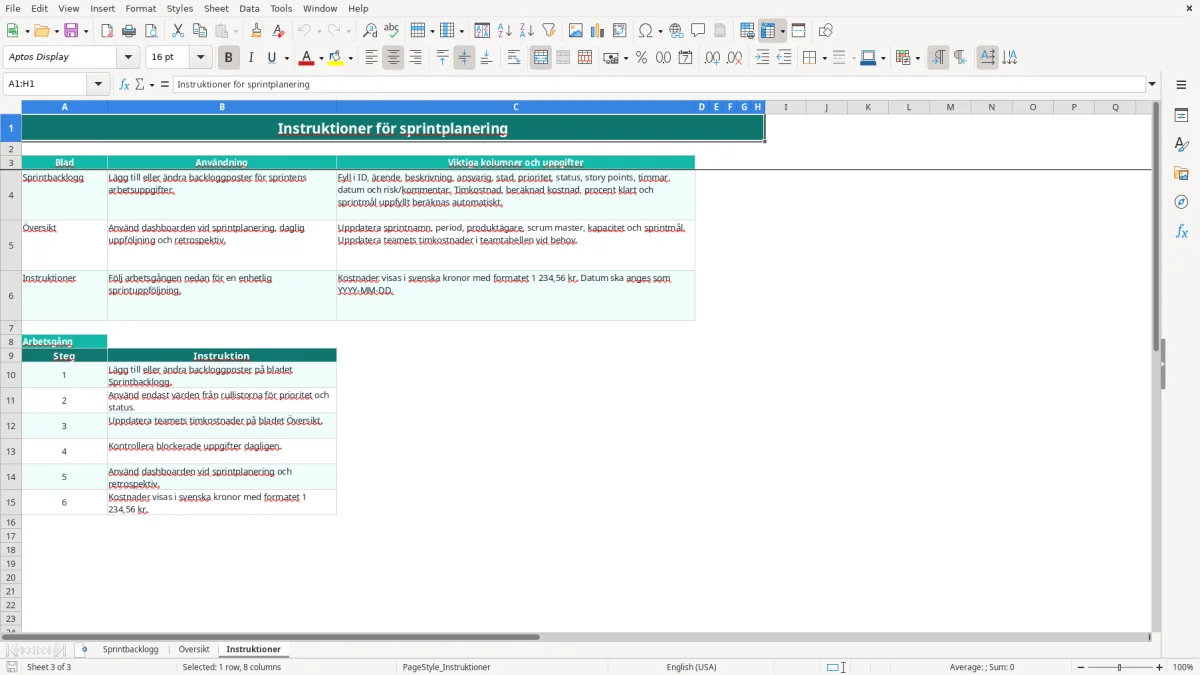Insert an image via the Image icon

(575, 31)
